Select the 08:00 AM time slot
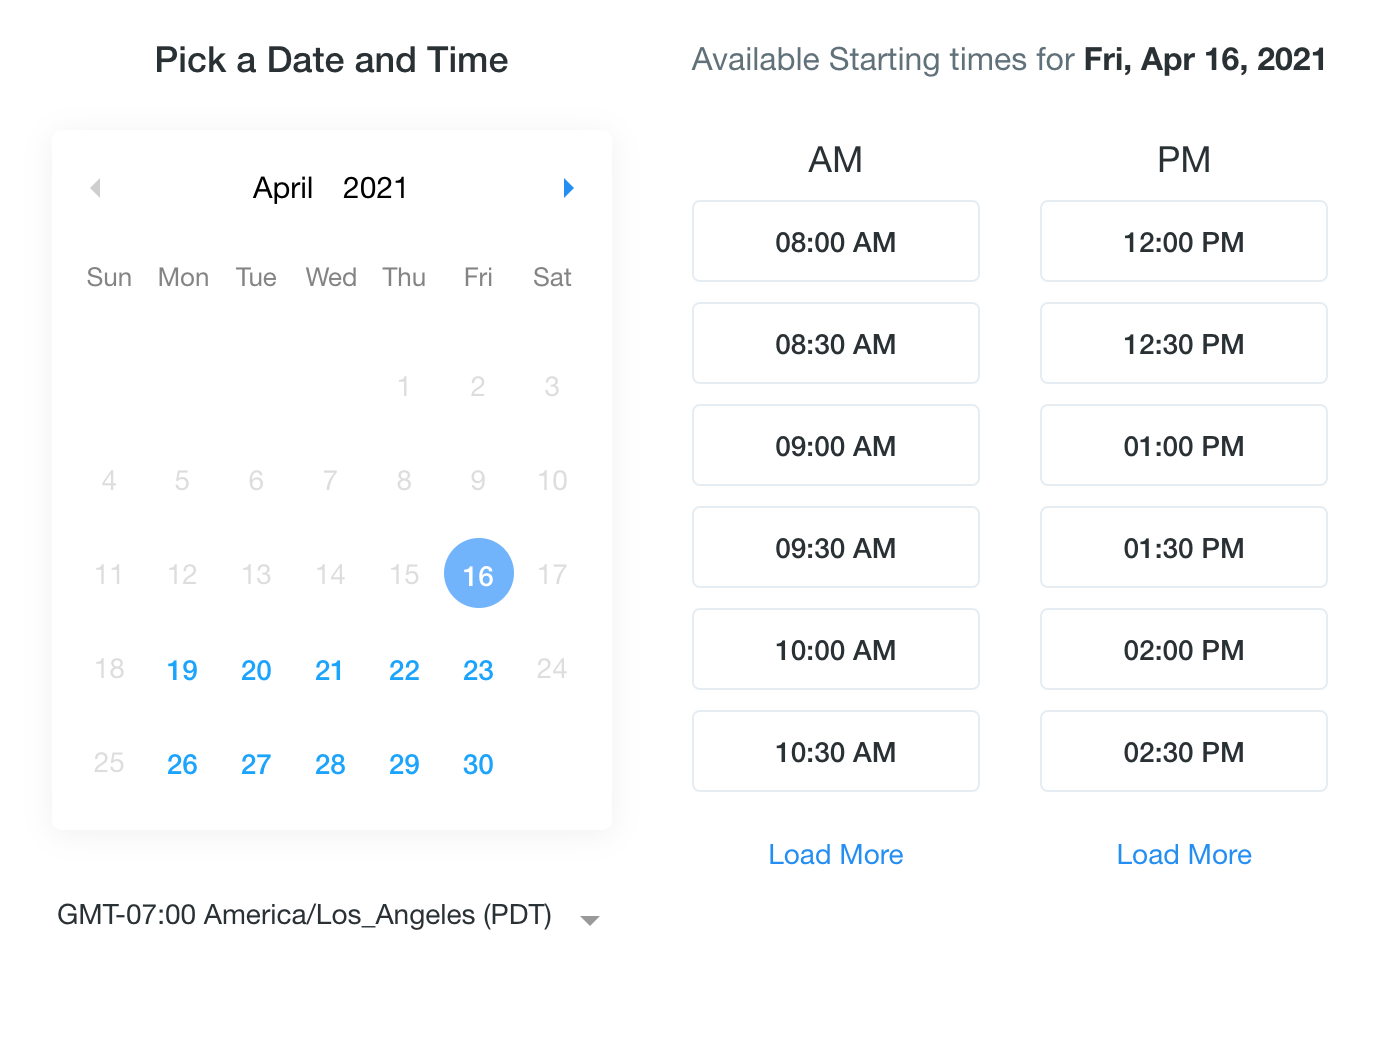The width and height of the screenshot is (1386, 1038). (836, 241)
